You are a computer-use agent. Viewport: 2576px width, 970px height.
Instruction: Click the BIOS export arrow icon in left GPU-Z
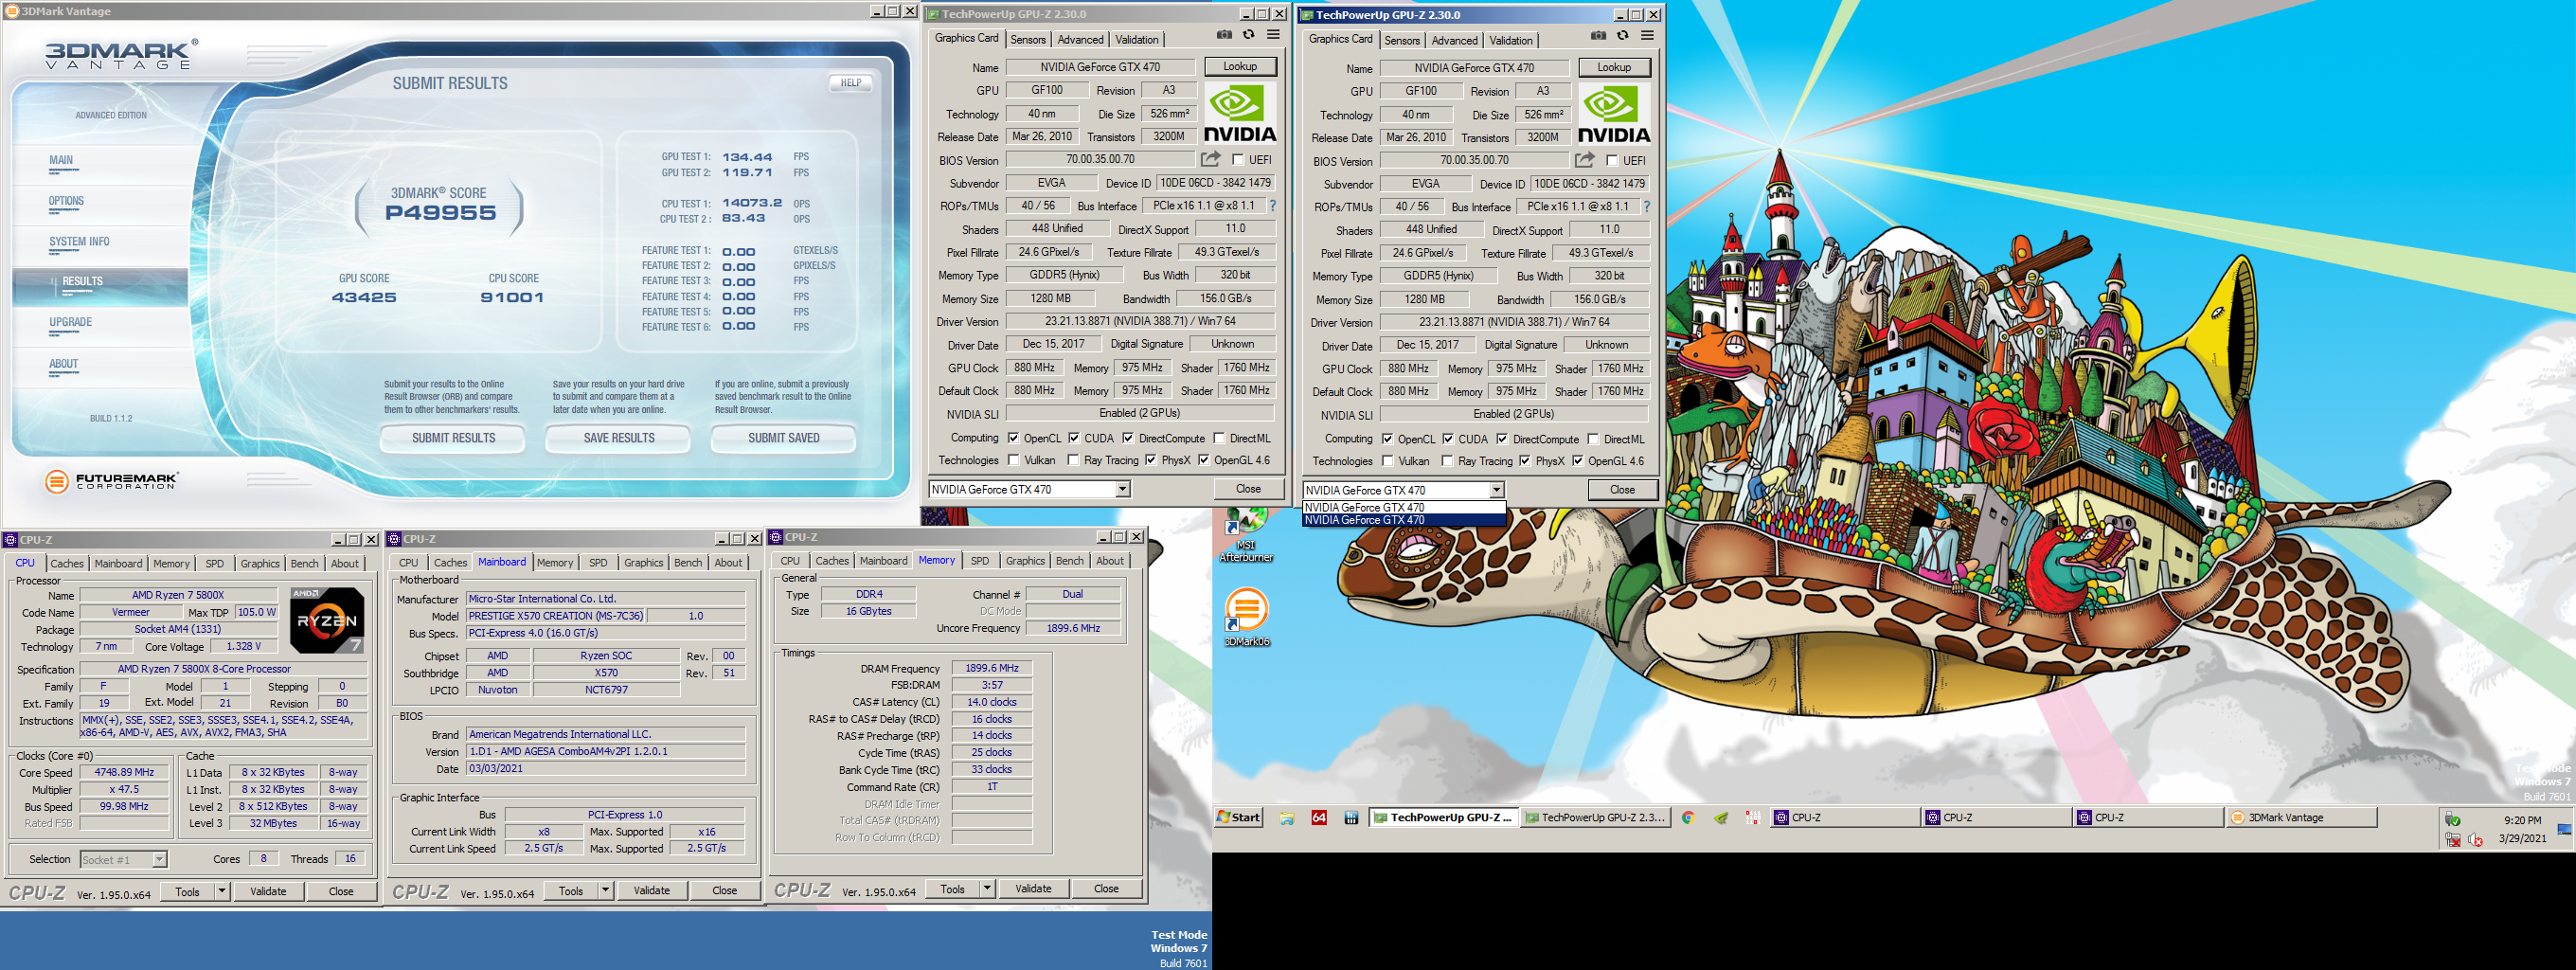click(x=1210, y=159)
